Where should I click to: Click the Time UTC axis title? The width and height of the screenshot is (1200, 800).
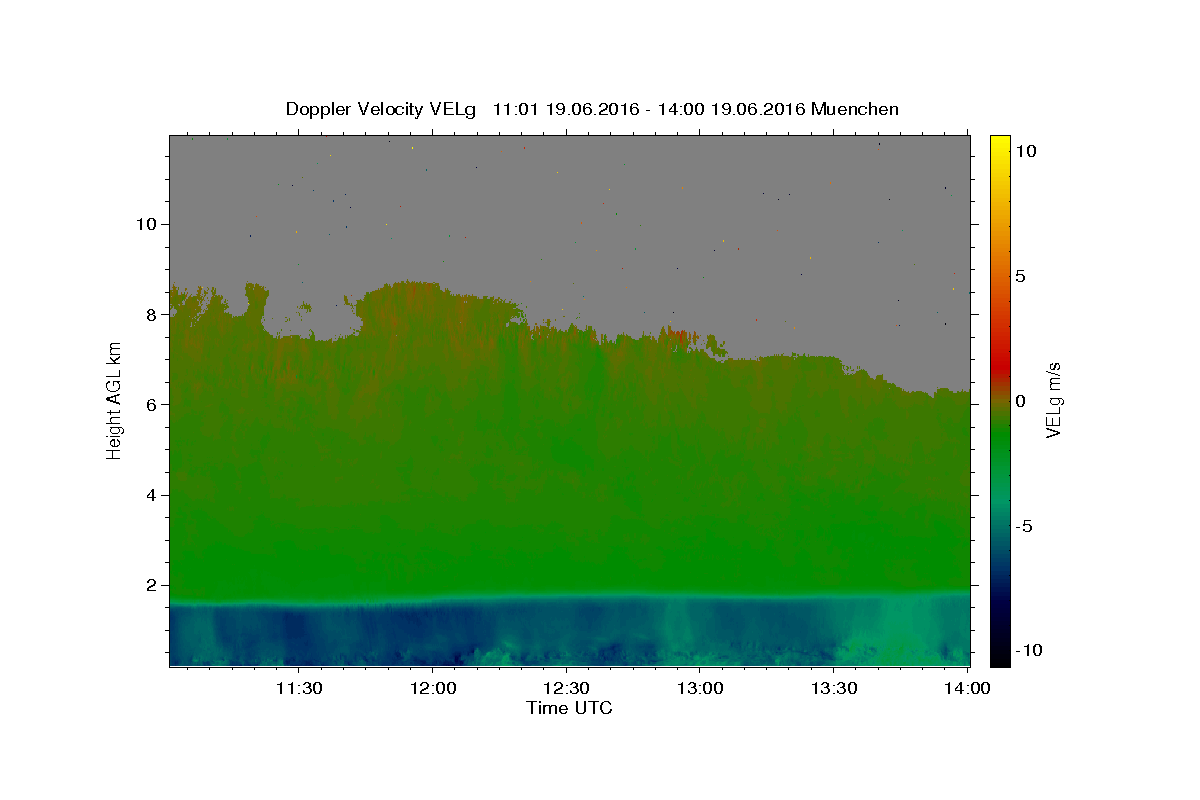pos(569,708)
